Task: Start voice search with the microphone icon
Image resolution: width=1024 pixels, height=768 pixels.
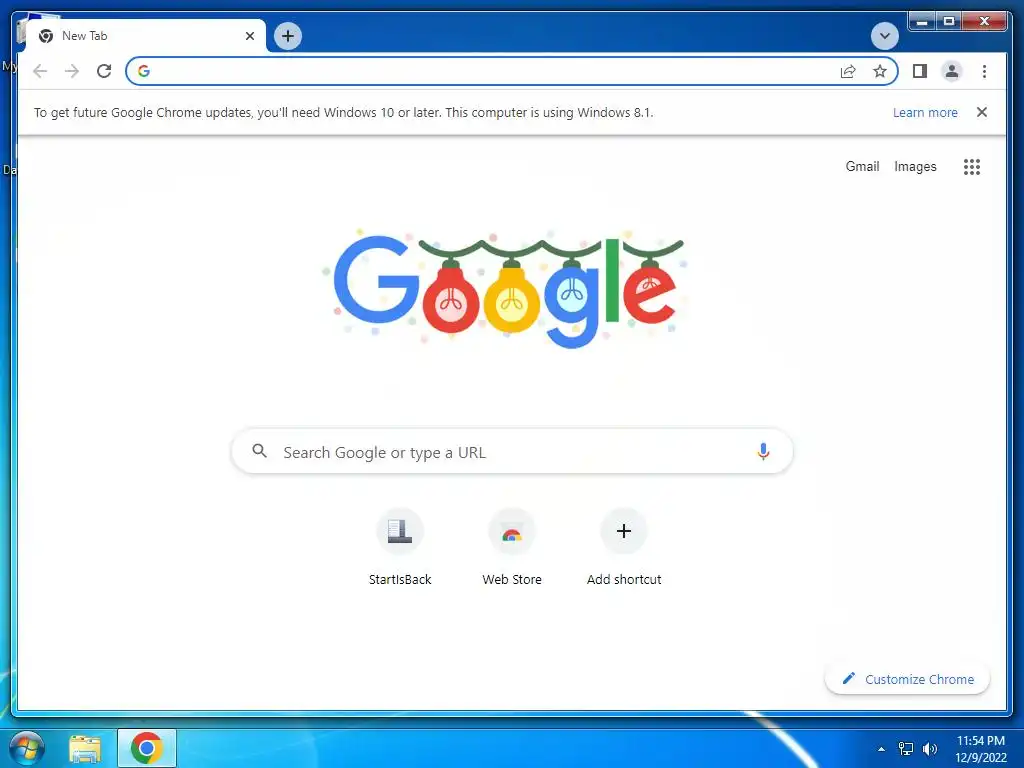Action: (763, 451)
